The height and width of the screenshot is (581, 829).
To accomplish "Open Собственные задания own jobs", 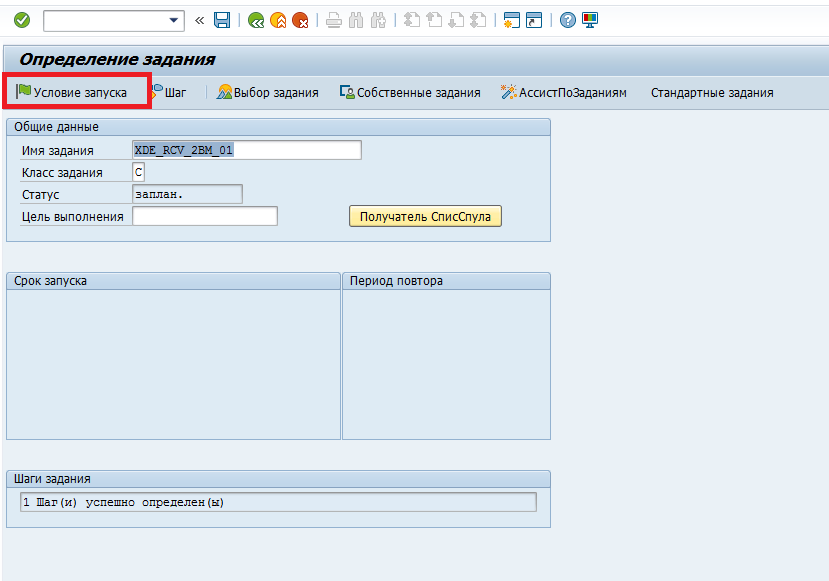I will pyautogui.click(x=410, y=92).
